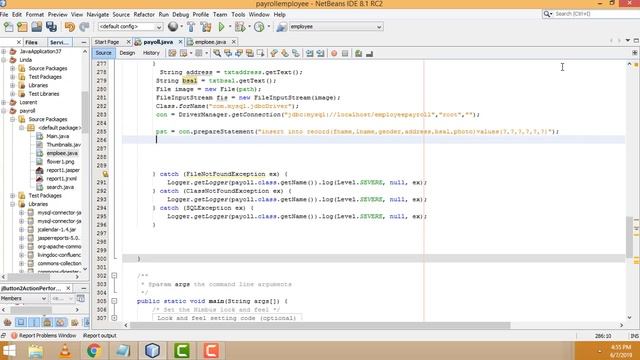Click the Stop Macro Recording square icon
Screen dimensions: 640x360
pos(345,53)
